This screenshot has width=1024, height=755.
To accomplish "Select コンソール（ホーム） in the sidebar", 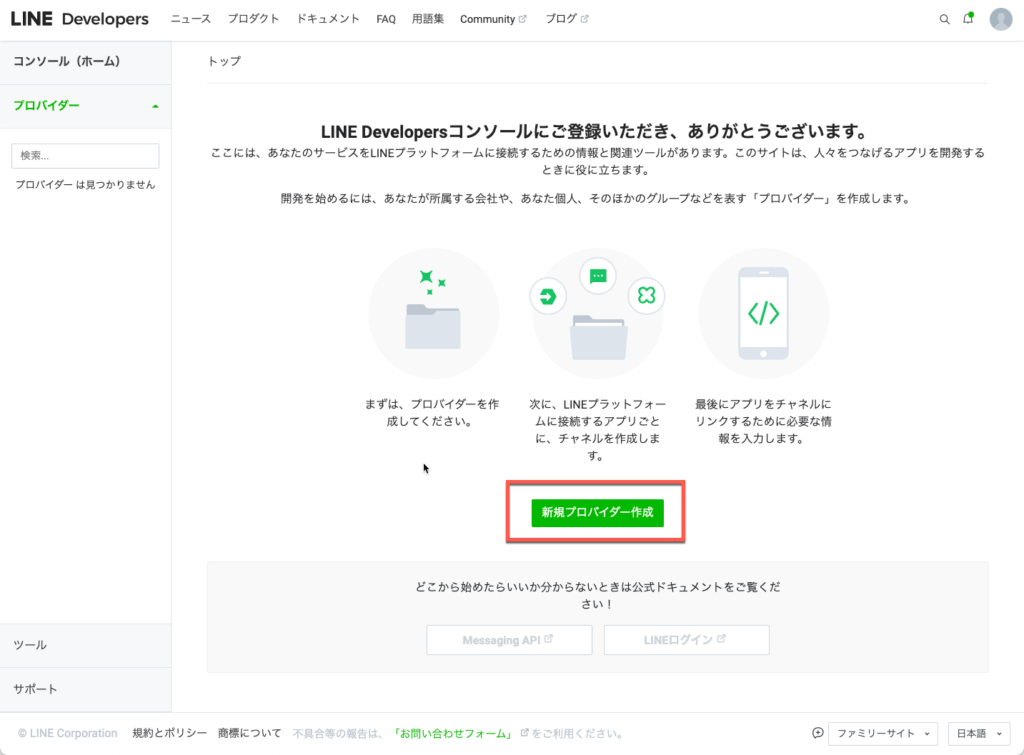I will tap(67, 62).
